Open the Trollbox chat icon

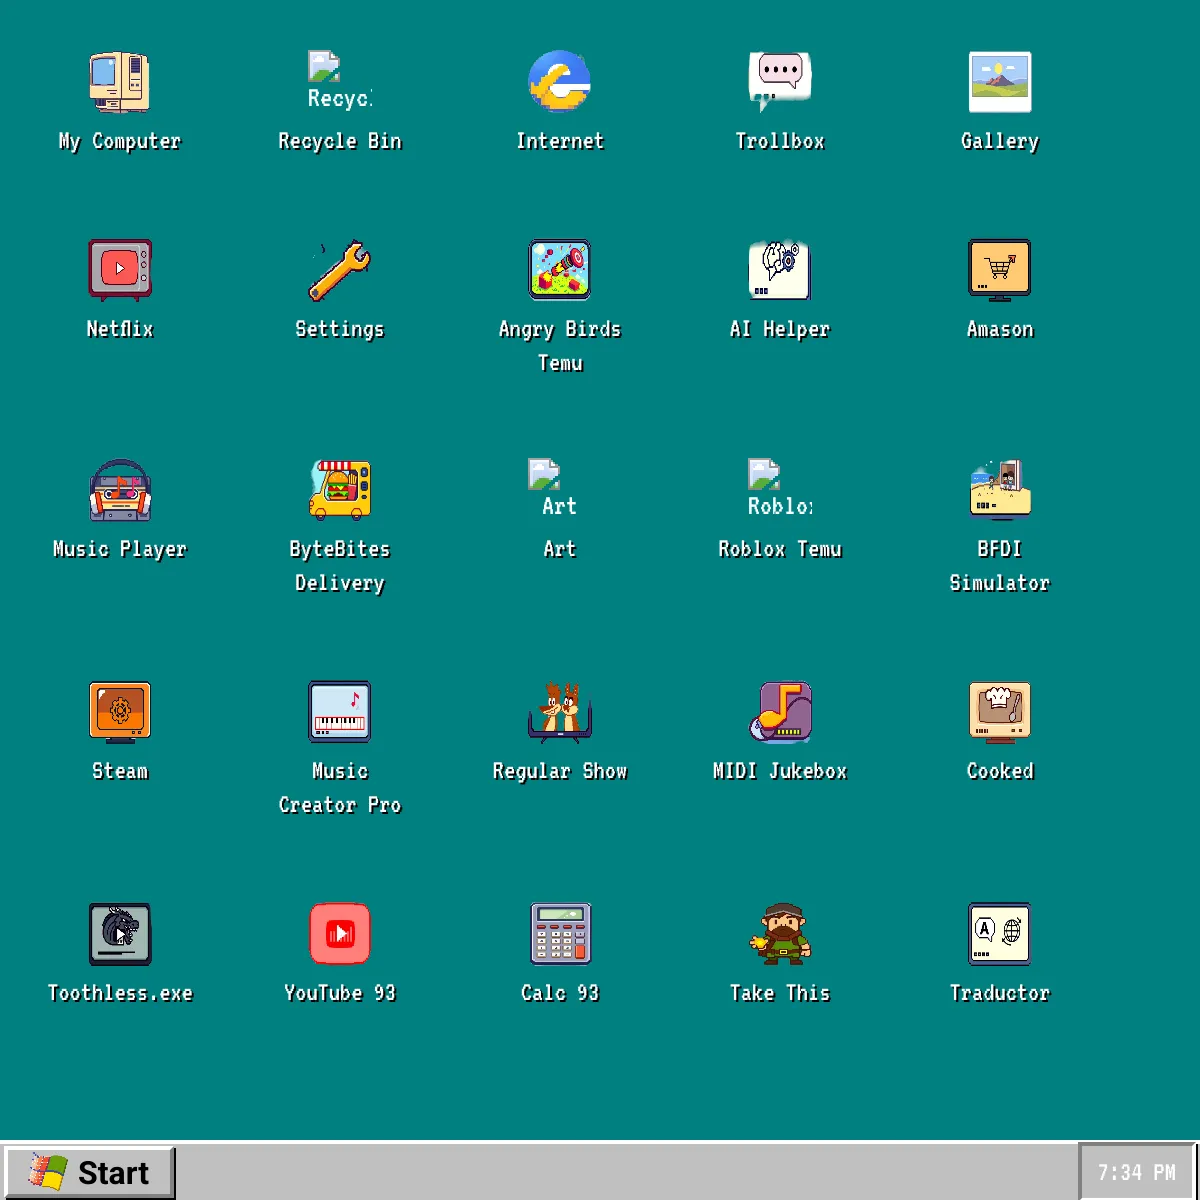[780, 82]
